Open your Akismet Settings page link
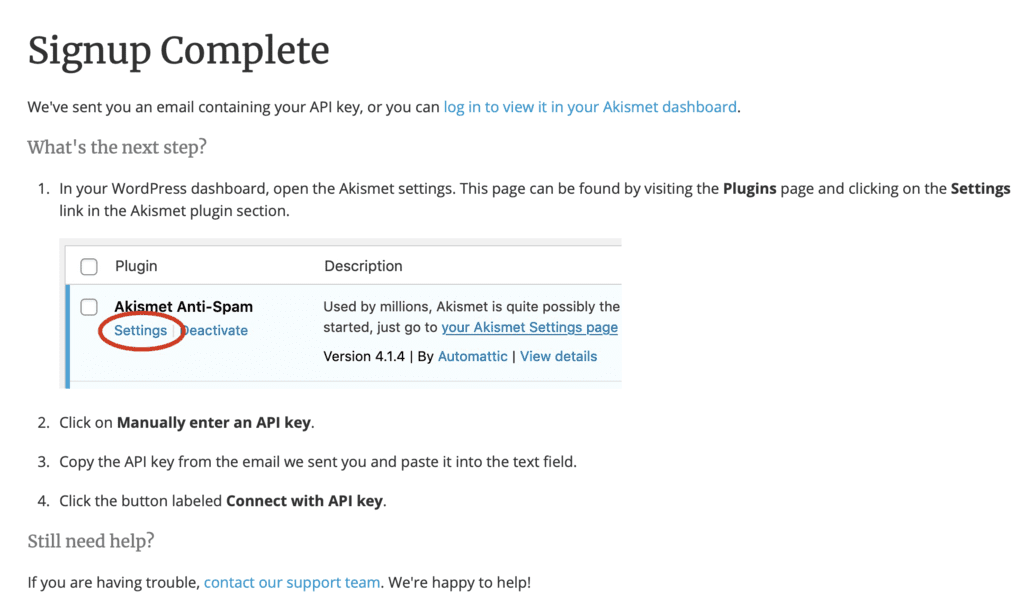 tap(529, 327)
